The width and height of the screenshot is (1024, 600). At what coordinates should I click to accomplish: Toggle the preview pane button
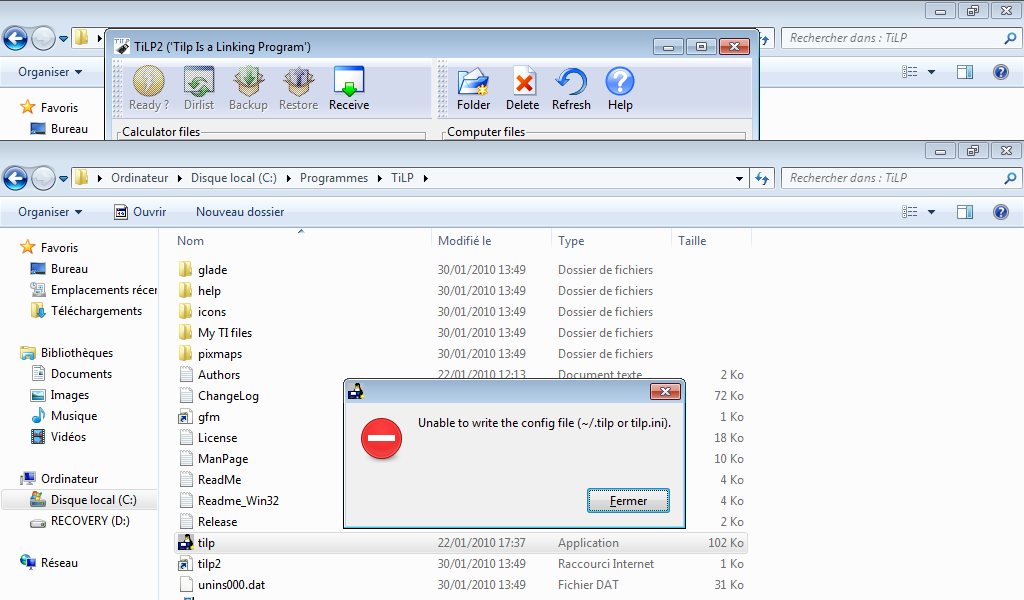(965, 212)
